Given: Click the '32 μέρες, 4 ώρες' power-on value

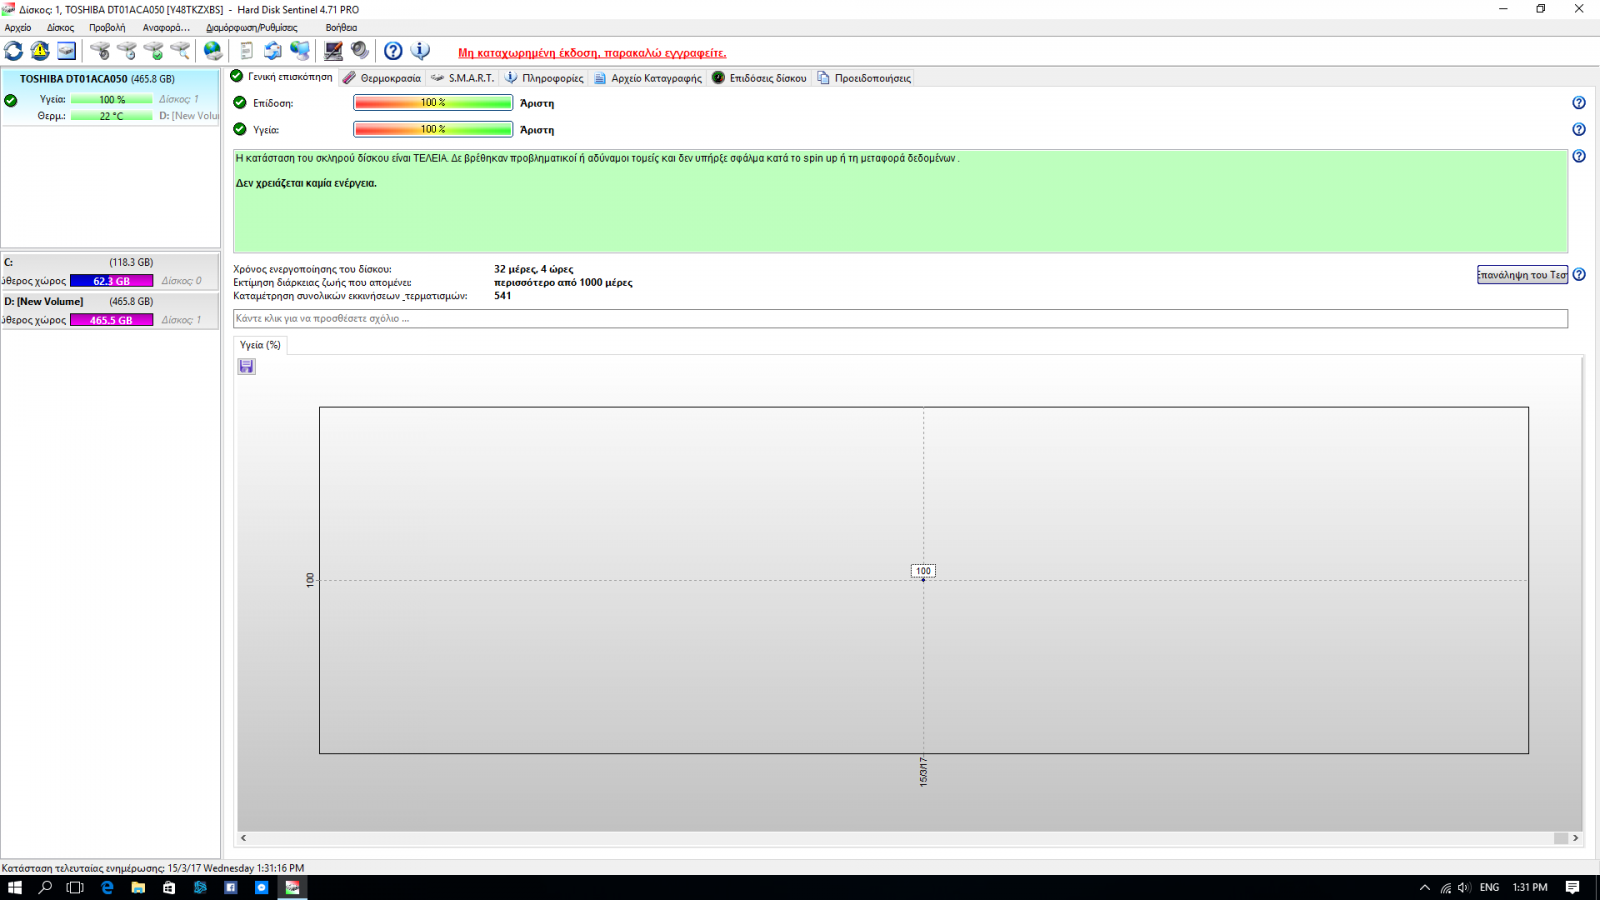Looking at the screenshot, I should pos(534,269).
